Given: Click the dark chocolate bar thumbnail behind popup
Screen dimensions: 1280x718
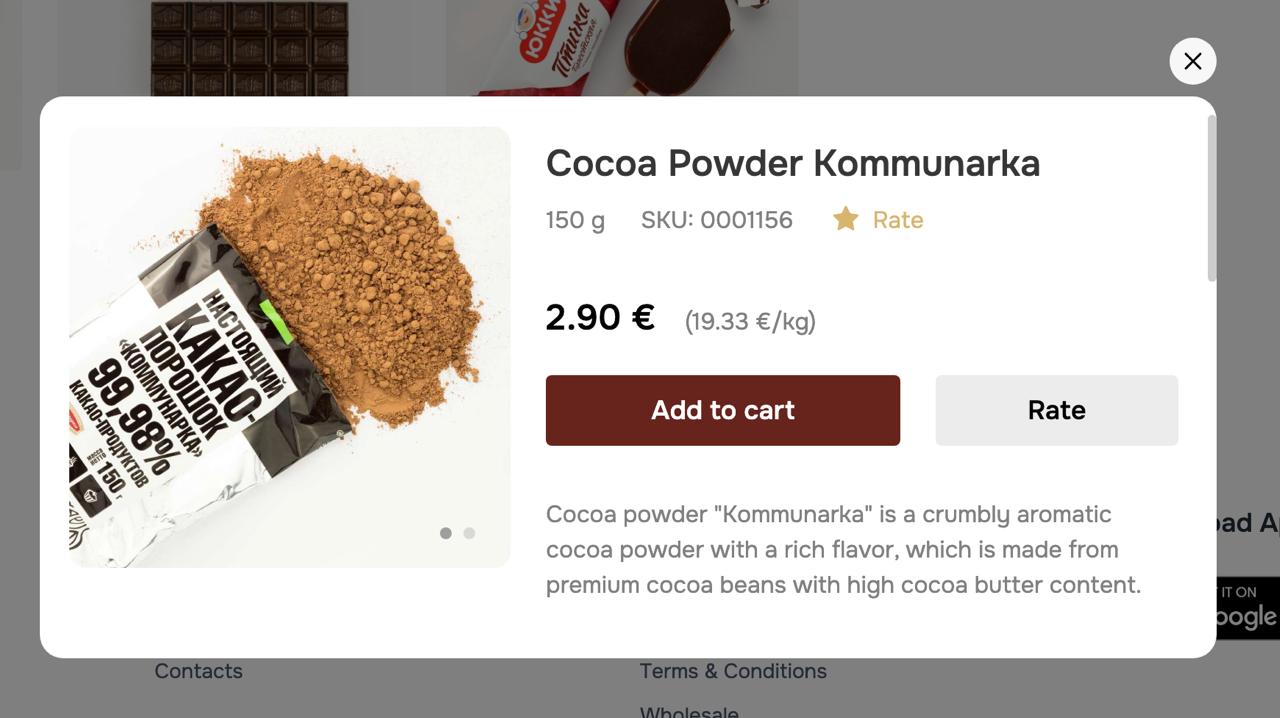Looking at the screenshot, I should click(x=249, y=47).
